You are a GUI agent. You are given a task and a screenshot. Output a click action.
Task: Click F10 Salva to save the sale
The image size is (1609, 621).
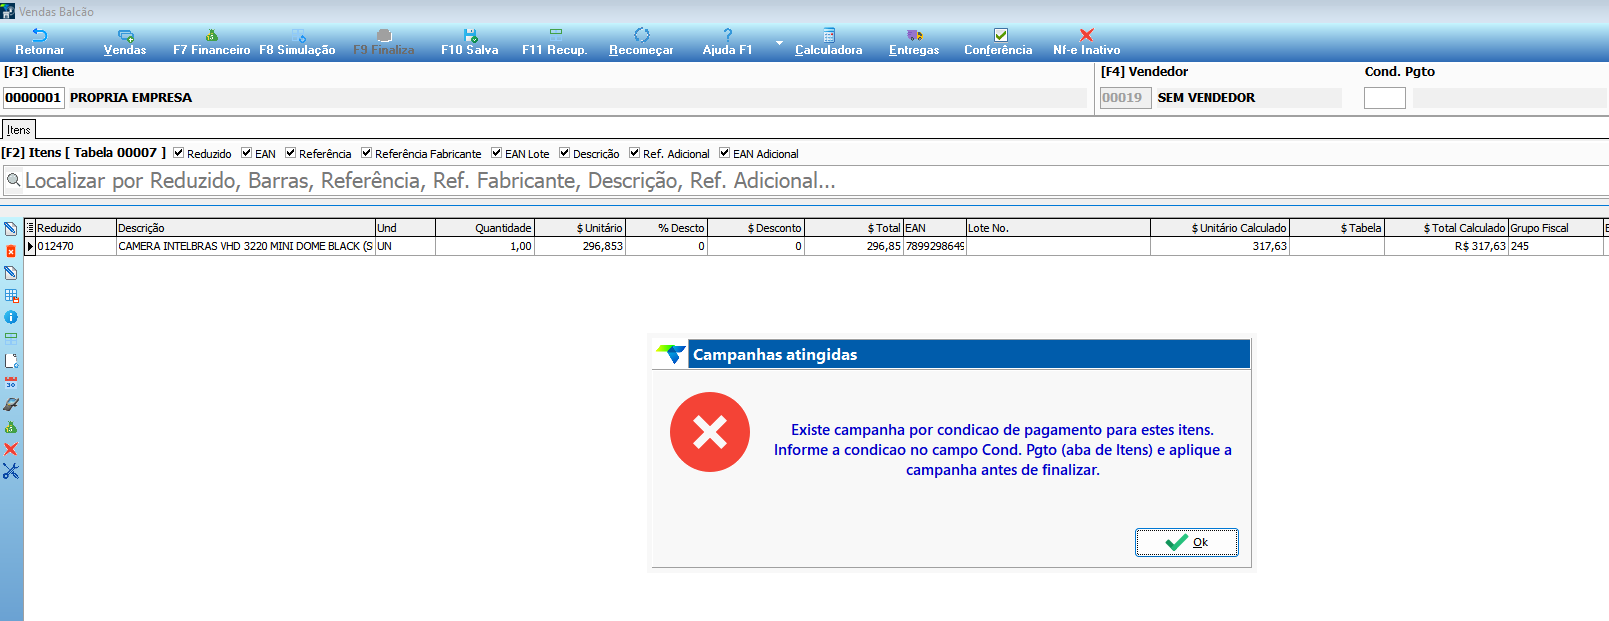click(470, 42)
